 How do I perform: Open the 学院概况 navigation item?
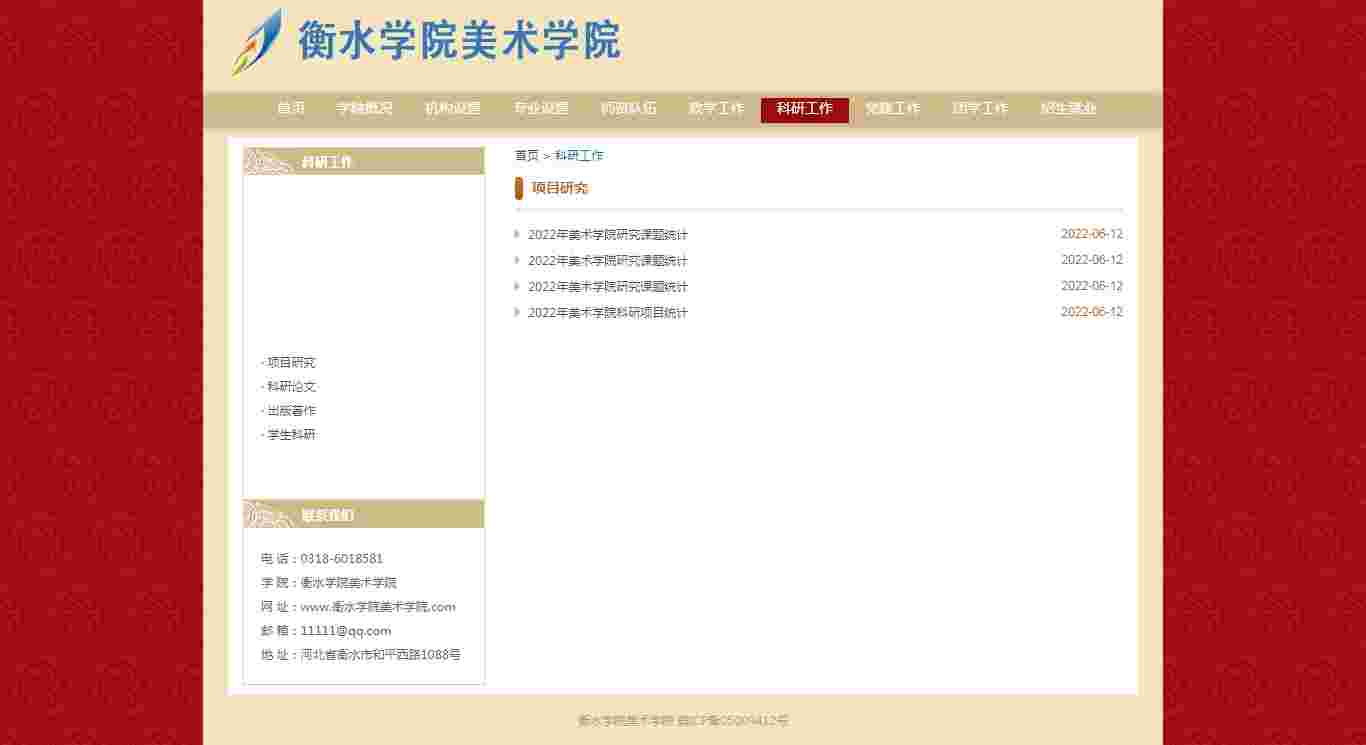tap(364, 109)
